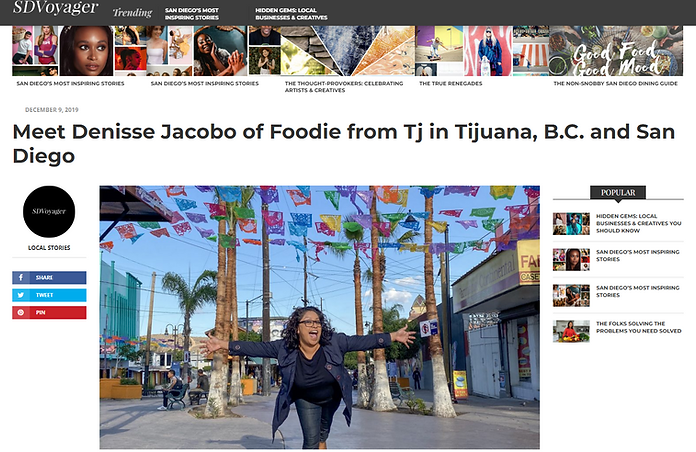
Task: Click the Facebook icon on Share button
Action: tap(21, 278)
